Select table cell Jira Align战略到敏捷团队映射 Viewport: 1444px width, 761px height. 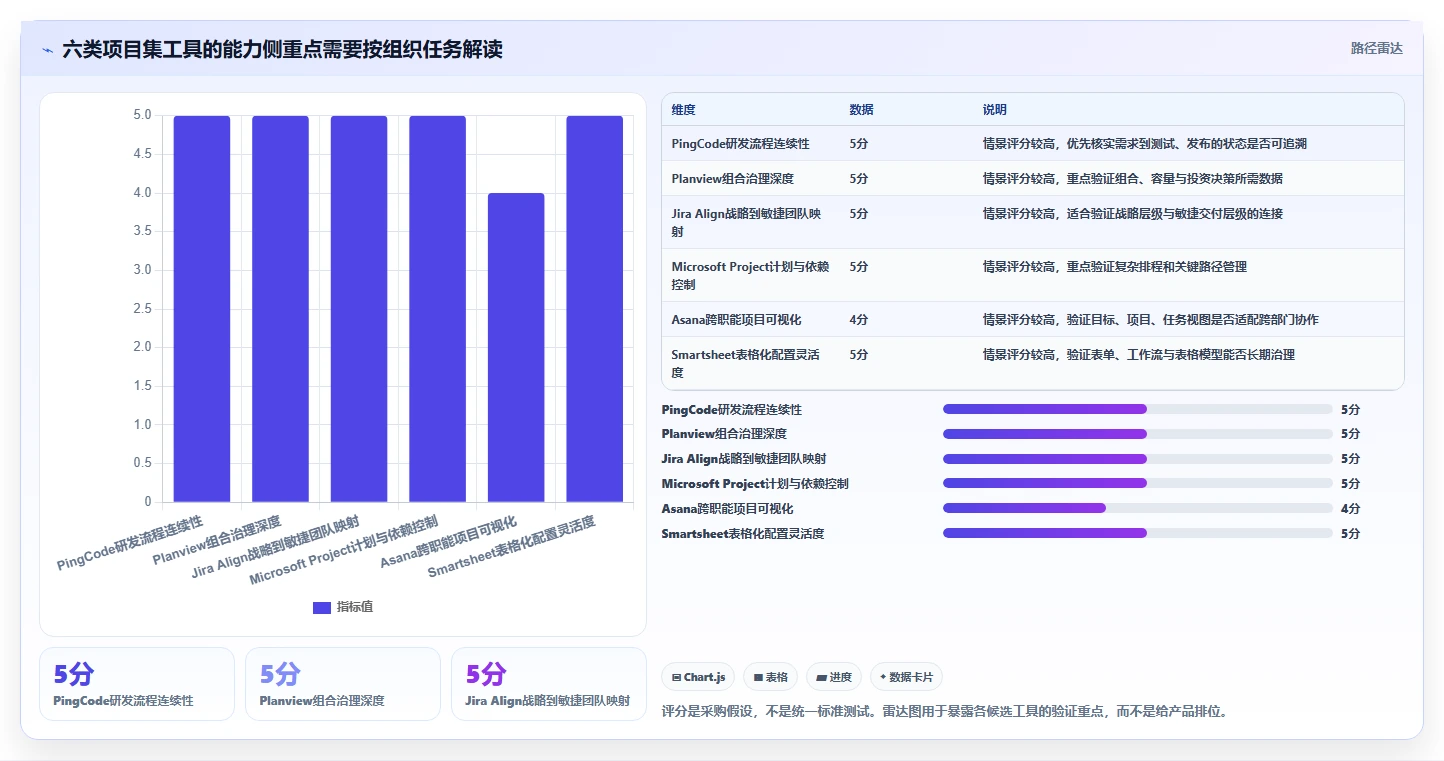point(748,222)
